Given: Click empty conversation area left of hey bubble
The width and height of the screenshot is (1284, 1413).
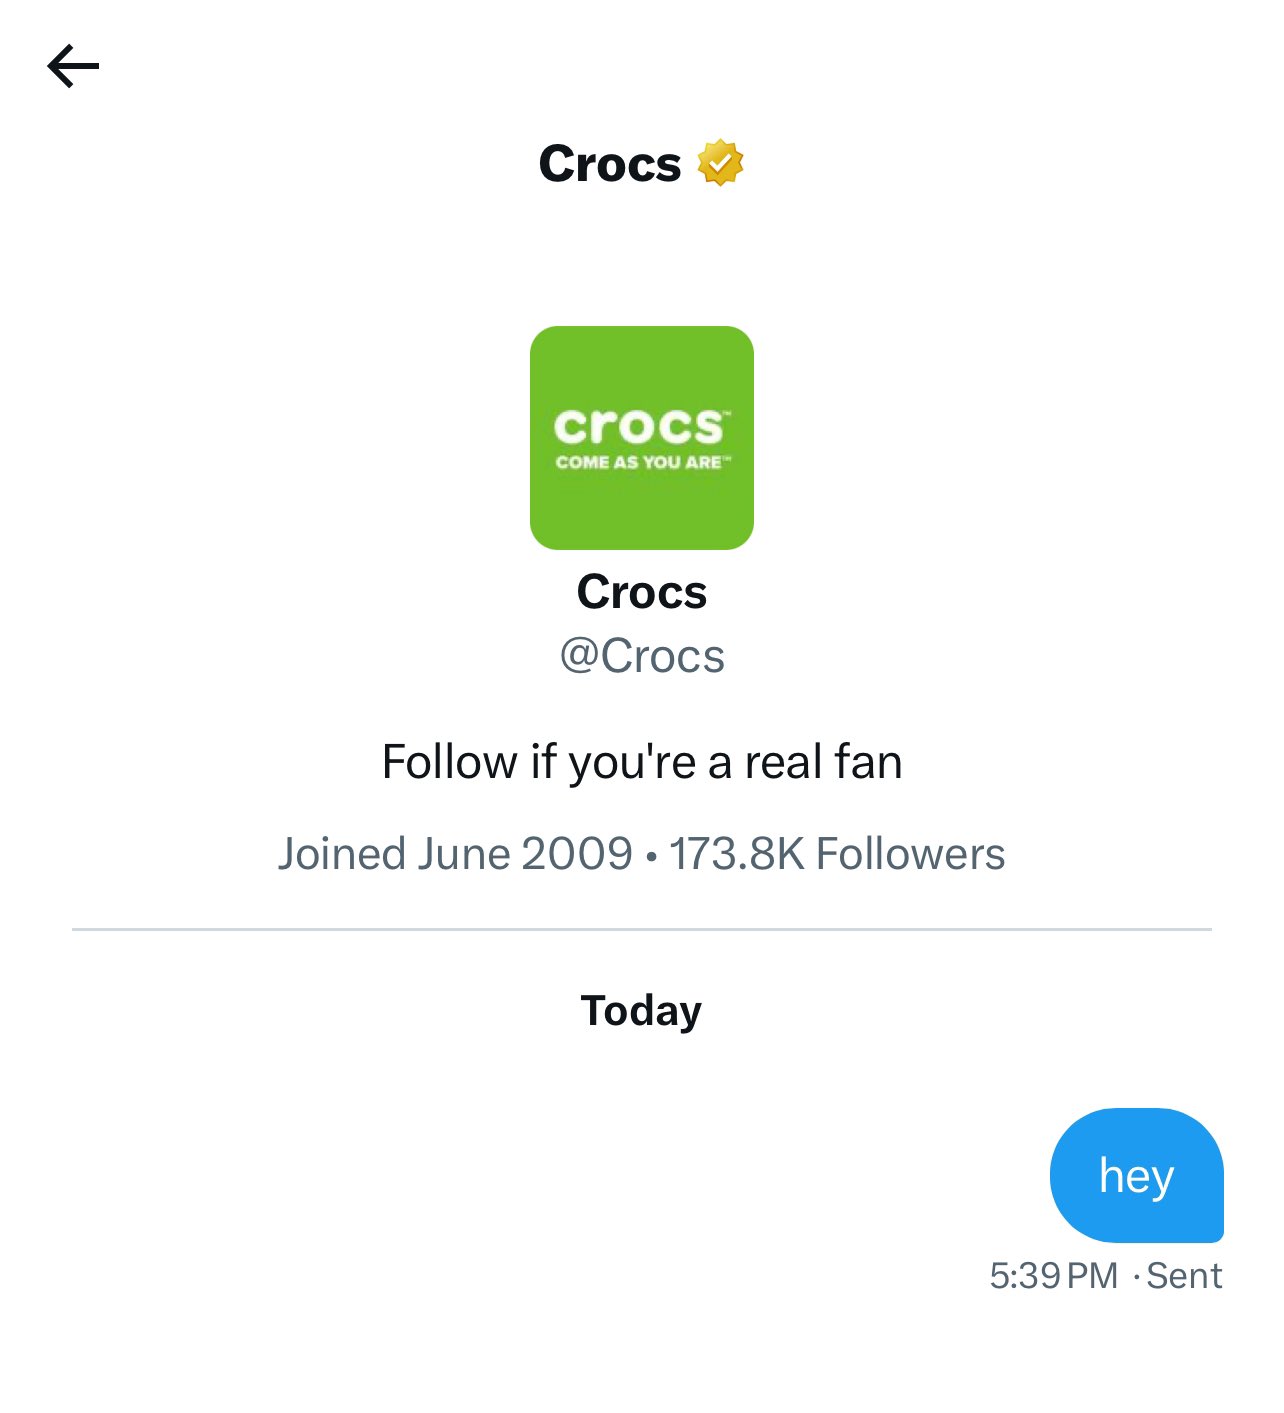Looking at the screenshot, I should coord(520,1175).
